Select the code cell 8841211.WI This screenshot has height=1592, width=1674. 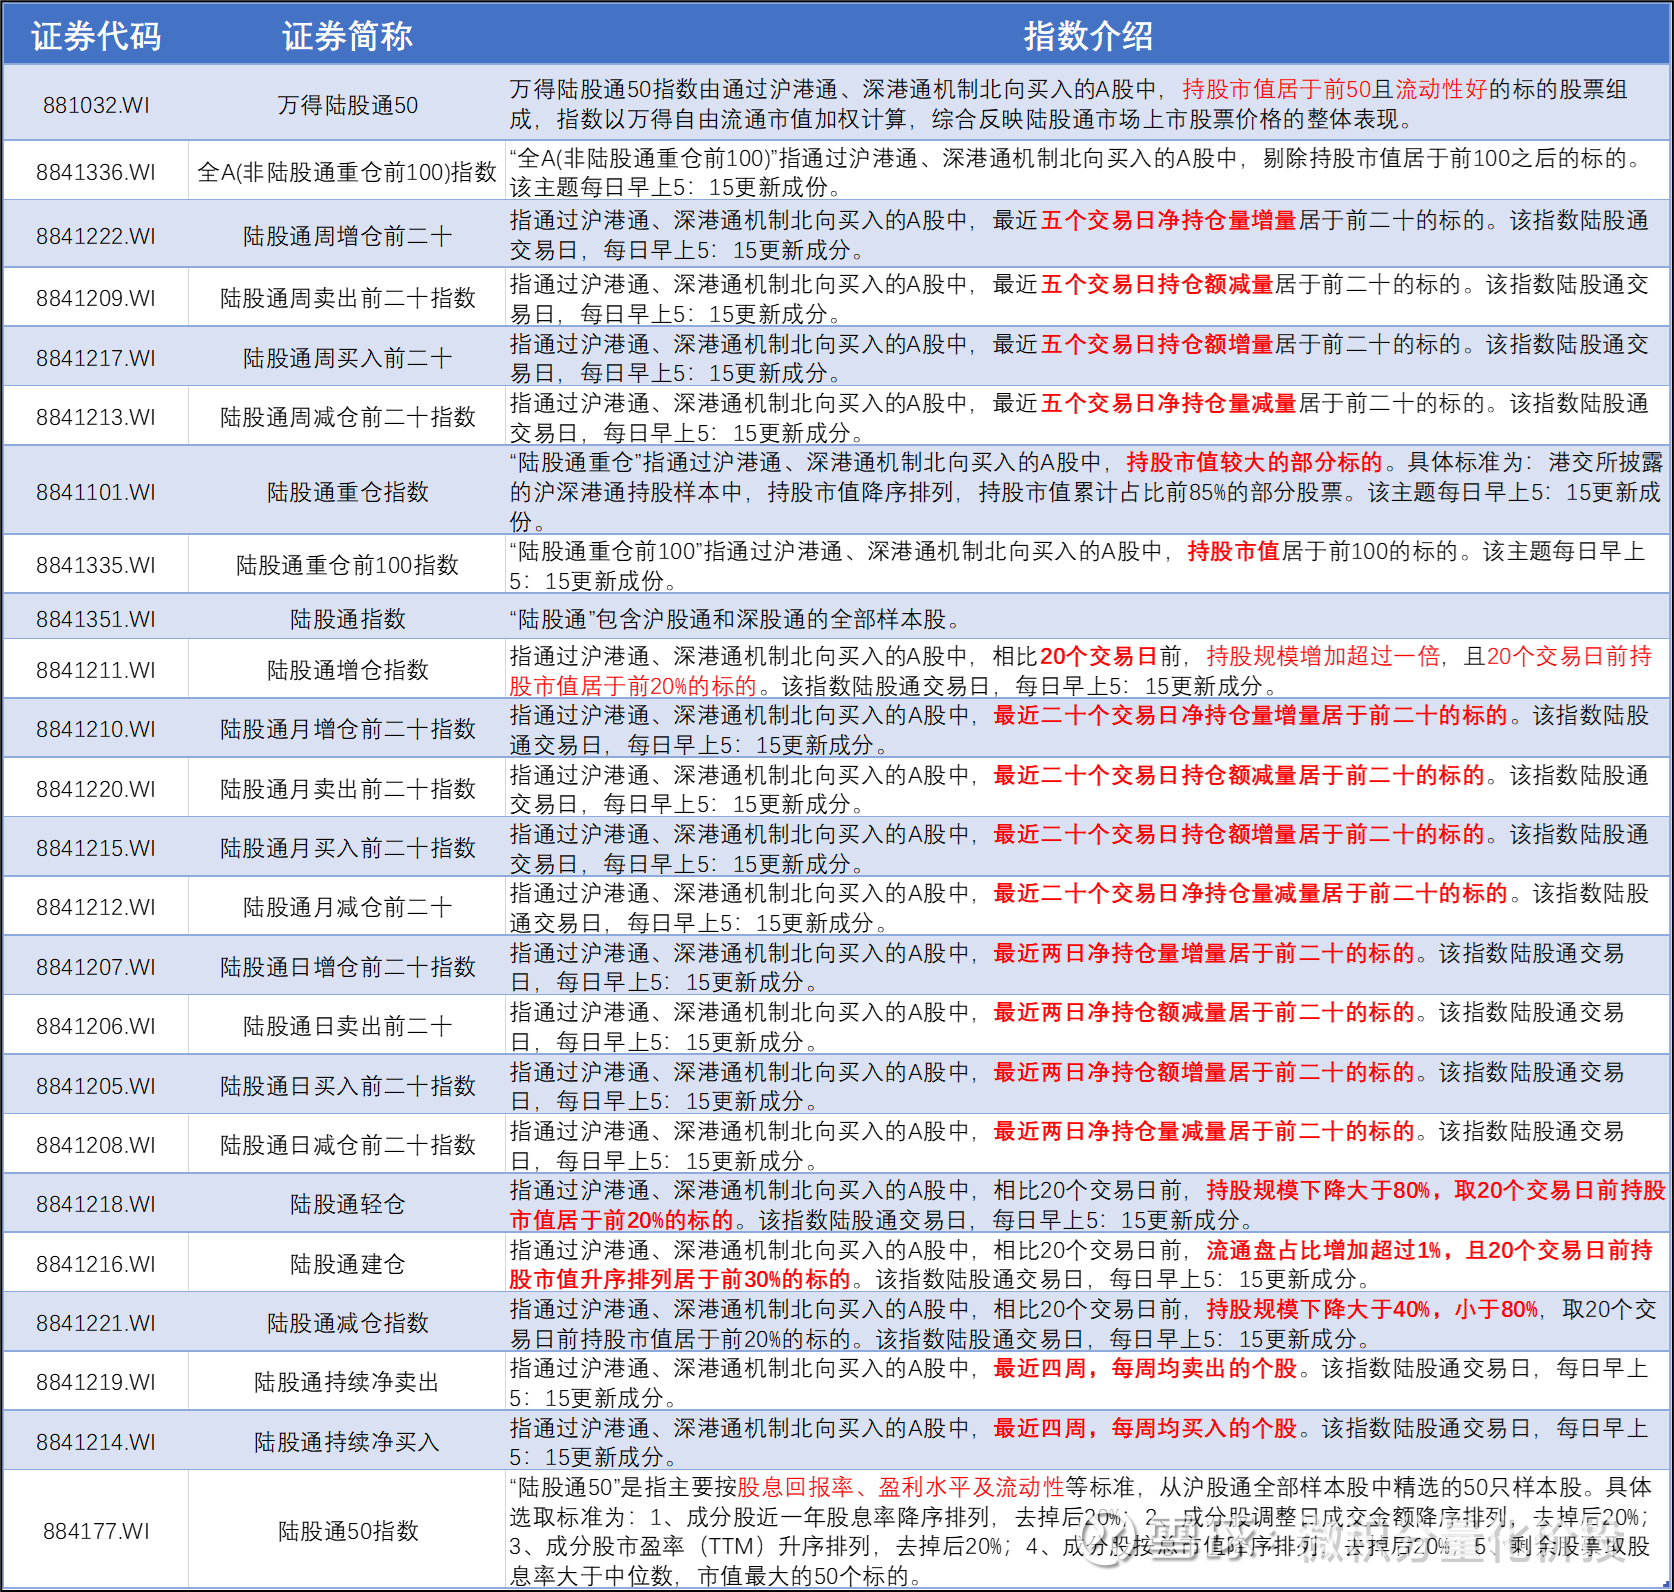click(x=96, y=670)
